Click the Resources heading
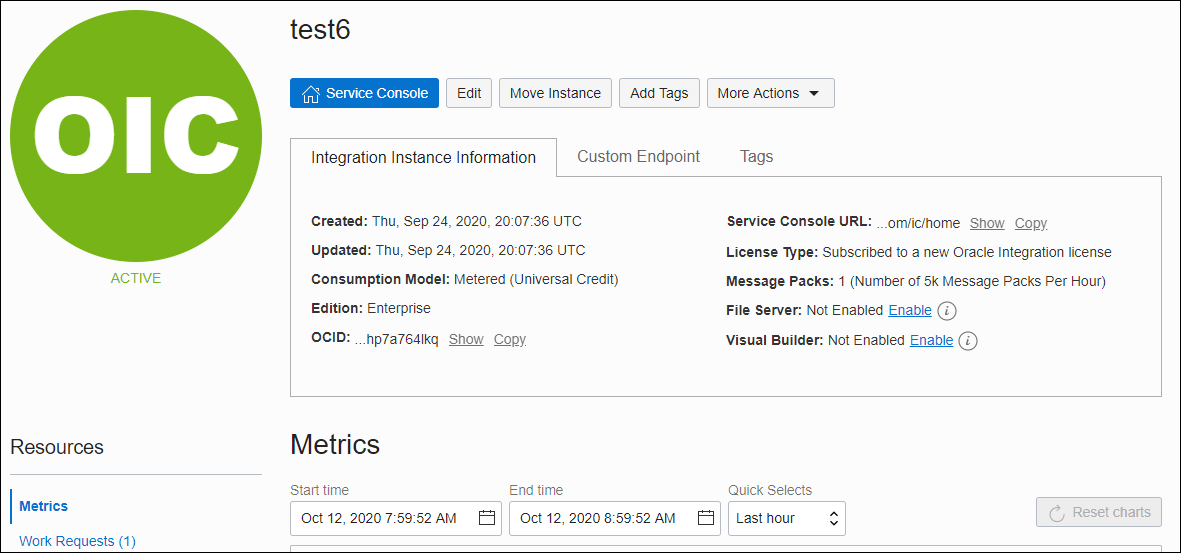The image size is (1181, 553). click(57, 448)
